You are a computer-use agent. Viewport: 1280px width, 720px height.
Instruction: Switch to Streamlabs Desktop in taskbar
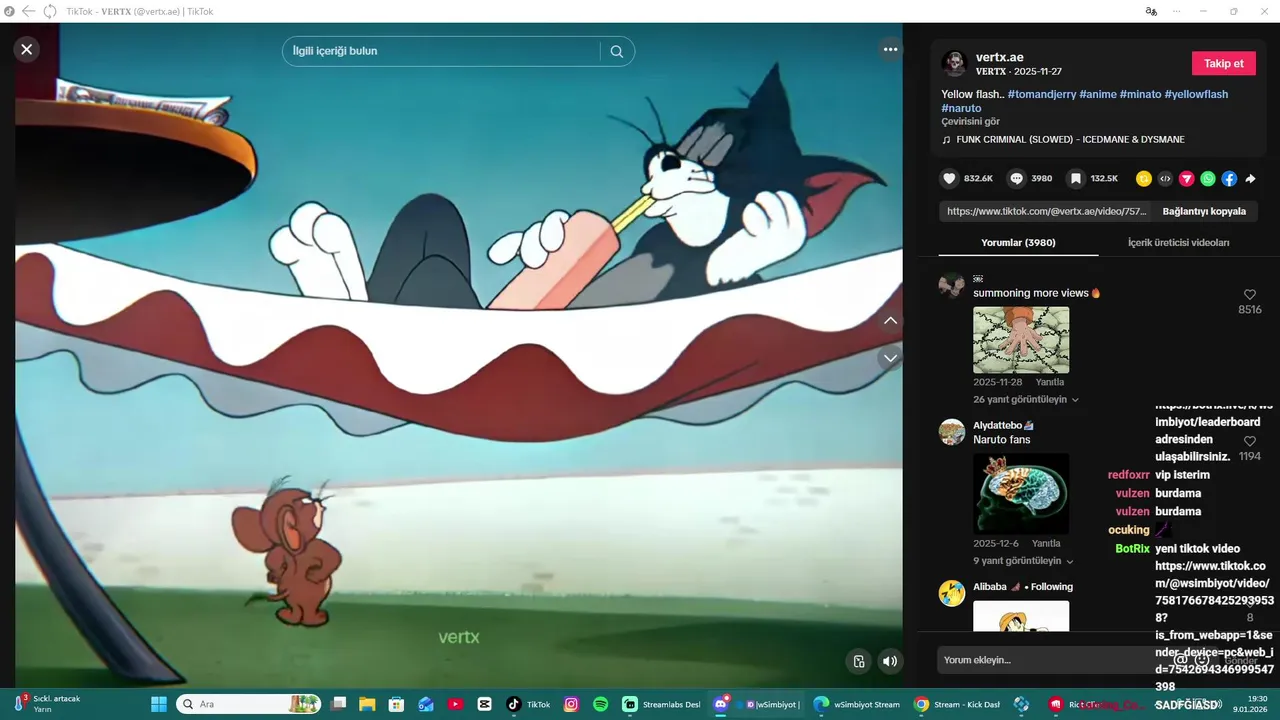661,704
